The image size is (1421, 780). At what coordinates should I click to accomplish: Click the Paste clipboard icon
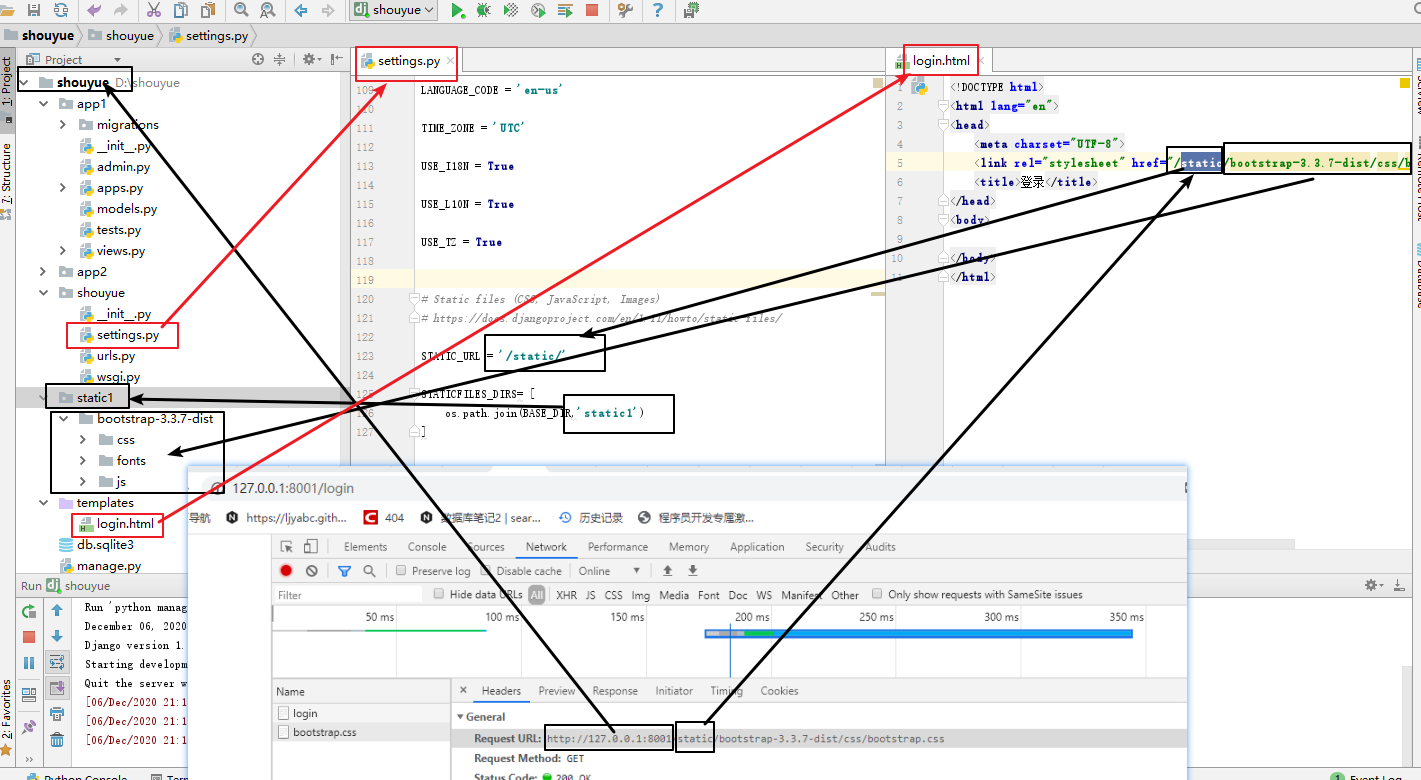point(207,10)
